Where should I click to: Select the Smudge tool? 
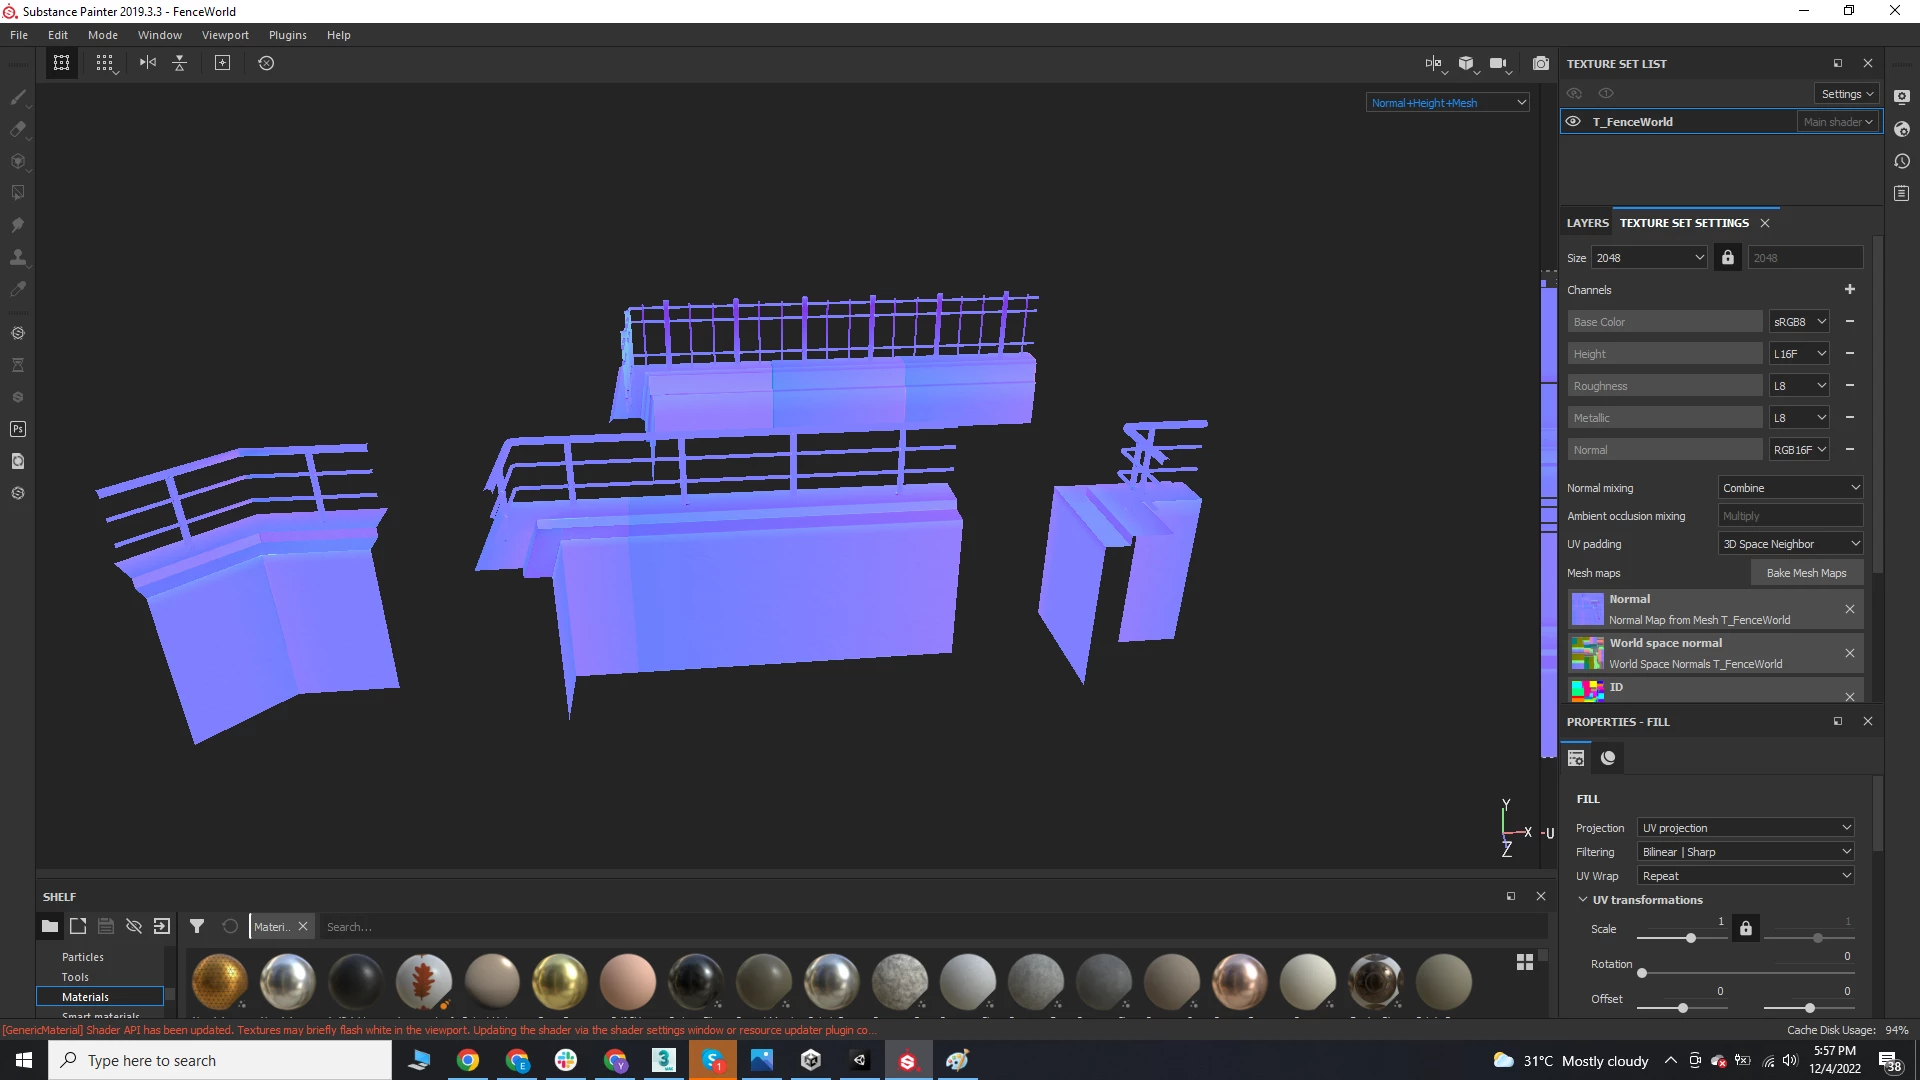point(17,225)
